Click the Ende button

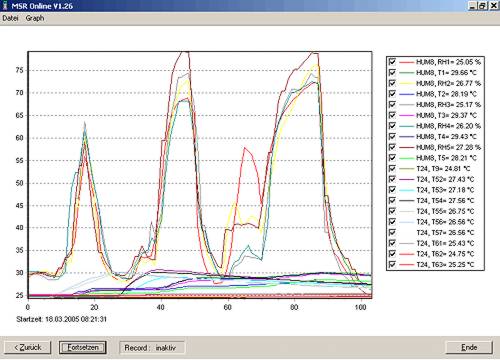click(469, 347)
